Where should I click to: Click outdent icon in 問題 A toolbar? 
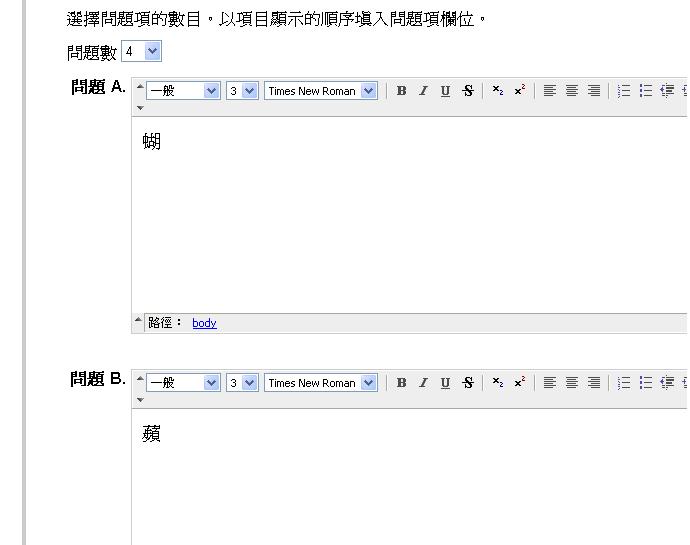[x=667, y=91]
